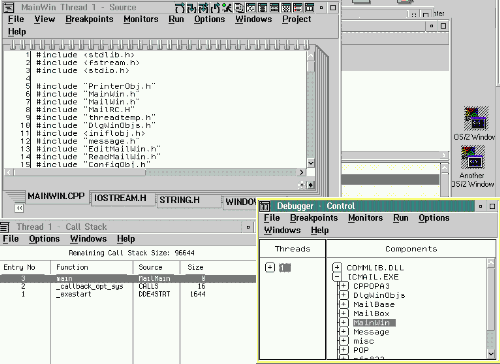
Task: Click the source view horizontal scrollbar right arrow
Action: pyautogui.click(x=301, y=172)
